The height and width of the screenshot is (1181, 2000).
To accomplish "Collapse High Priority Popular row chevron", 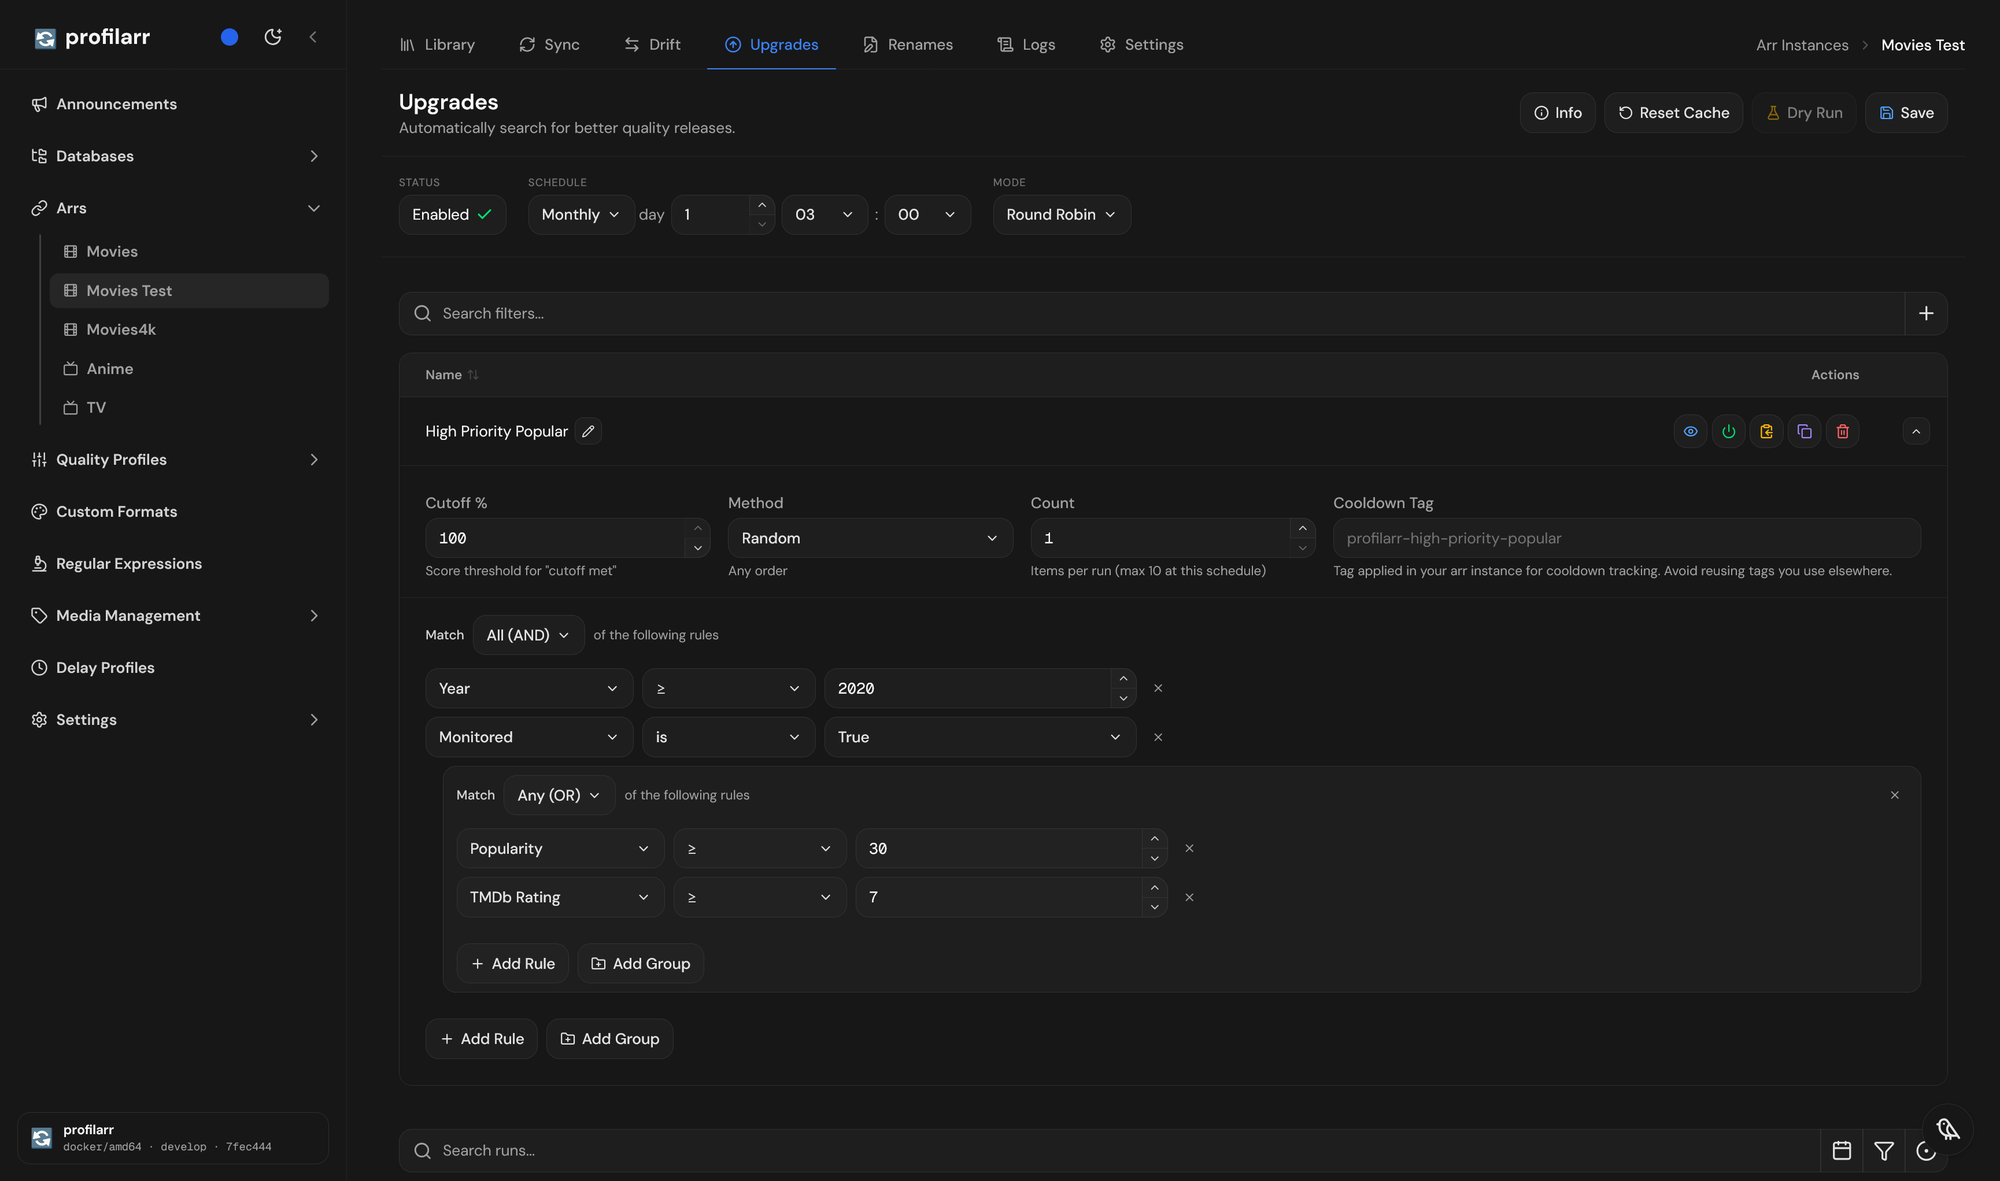I will click(1916, 431).
